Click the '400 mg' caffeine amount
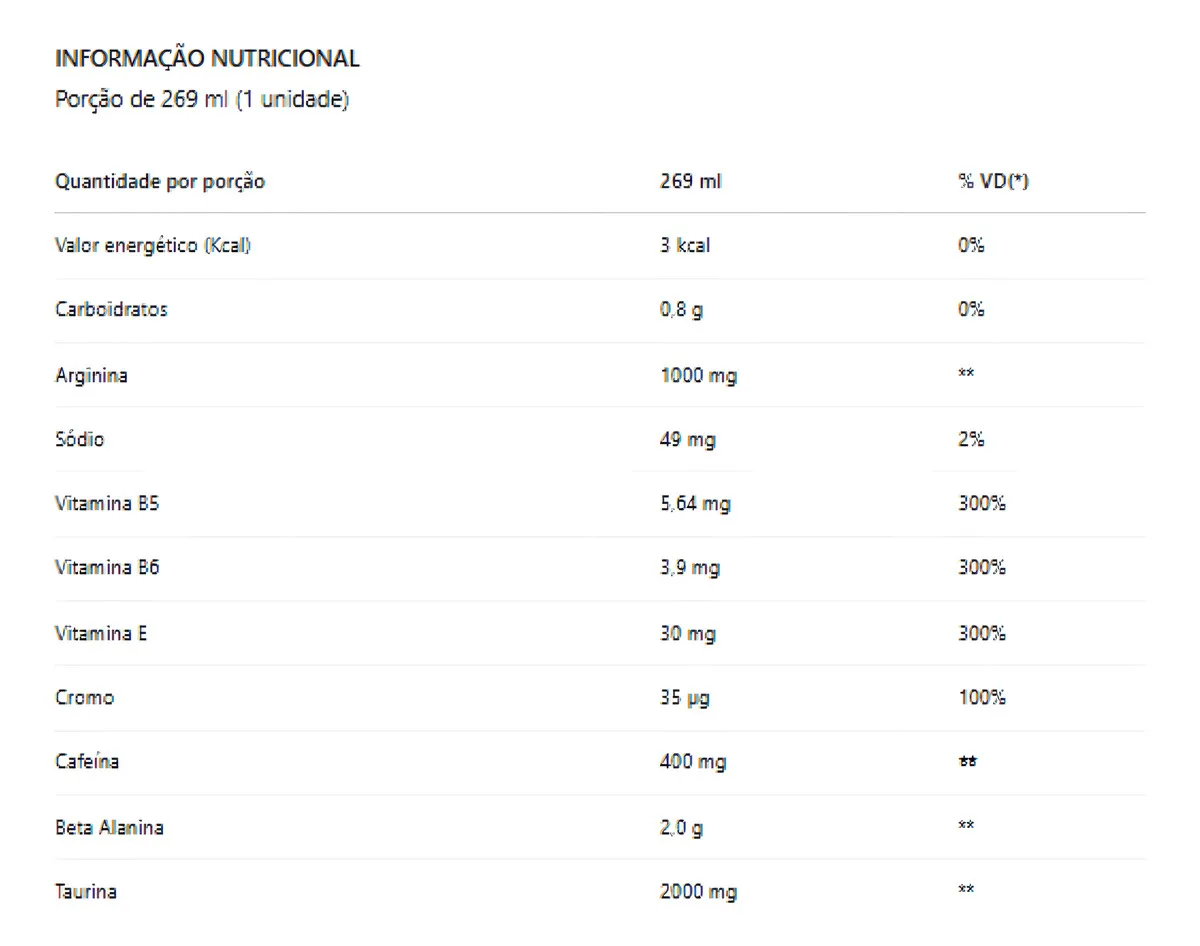 tap(693, 762)
